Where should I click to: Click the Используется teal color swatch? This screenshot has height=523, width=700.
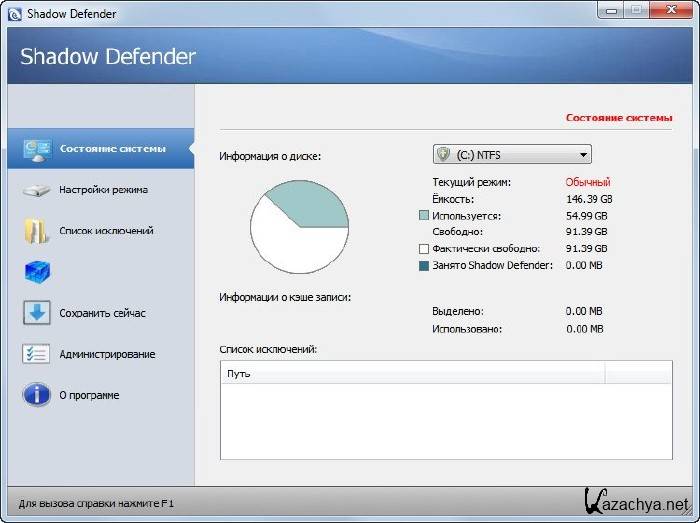[424, 216]
